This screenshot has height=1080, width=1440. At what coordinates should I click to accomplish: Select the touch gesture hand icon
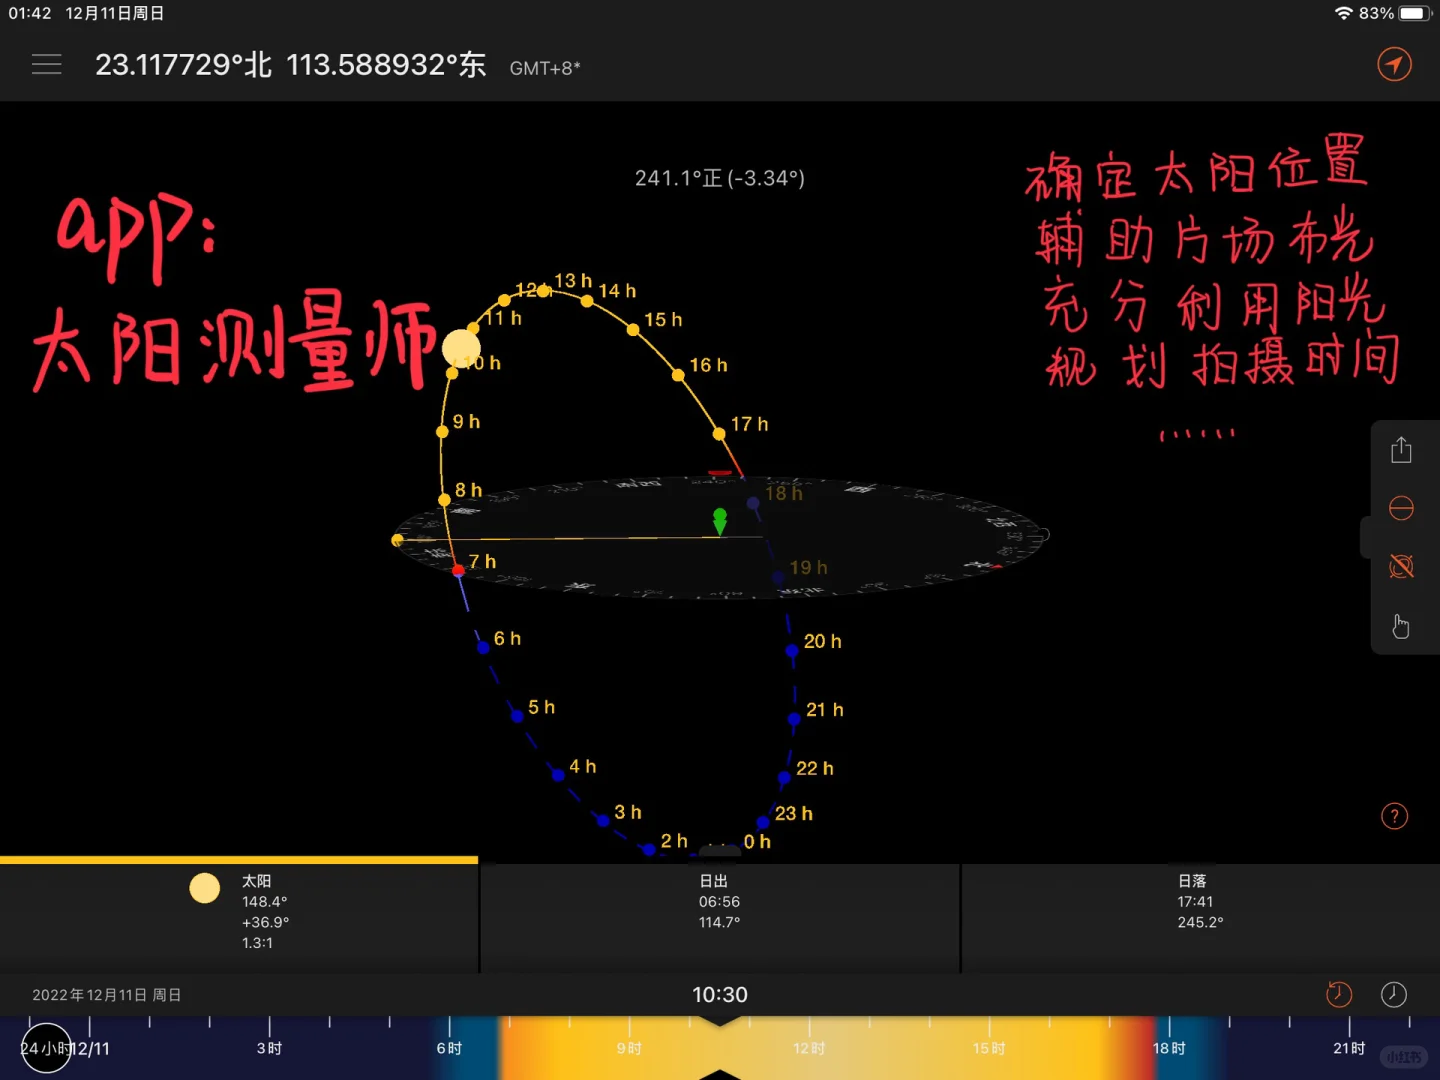click(1401, 626)
